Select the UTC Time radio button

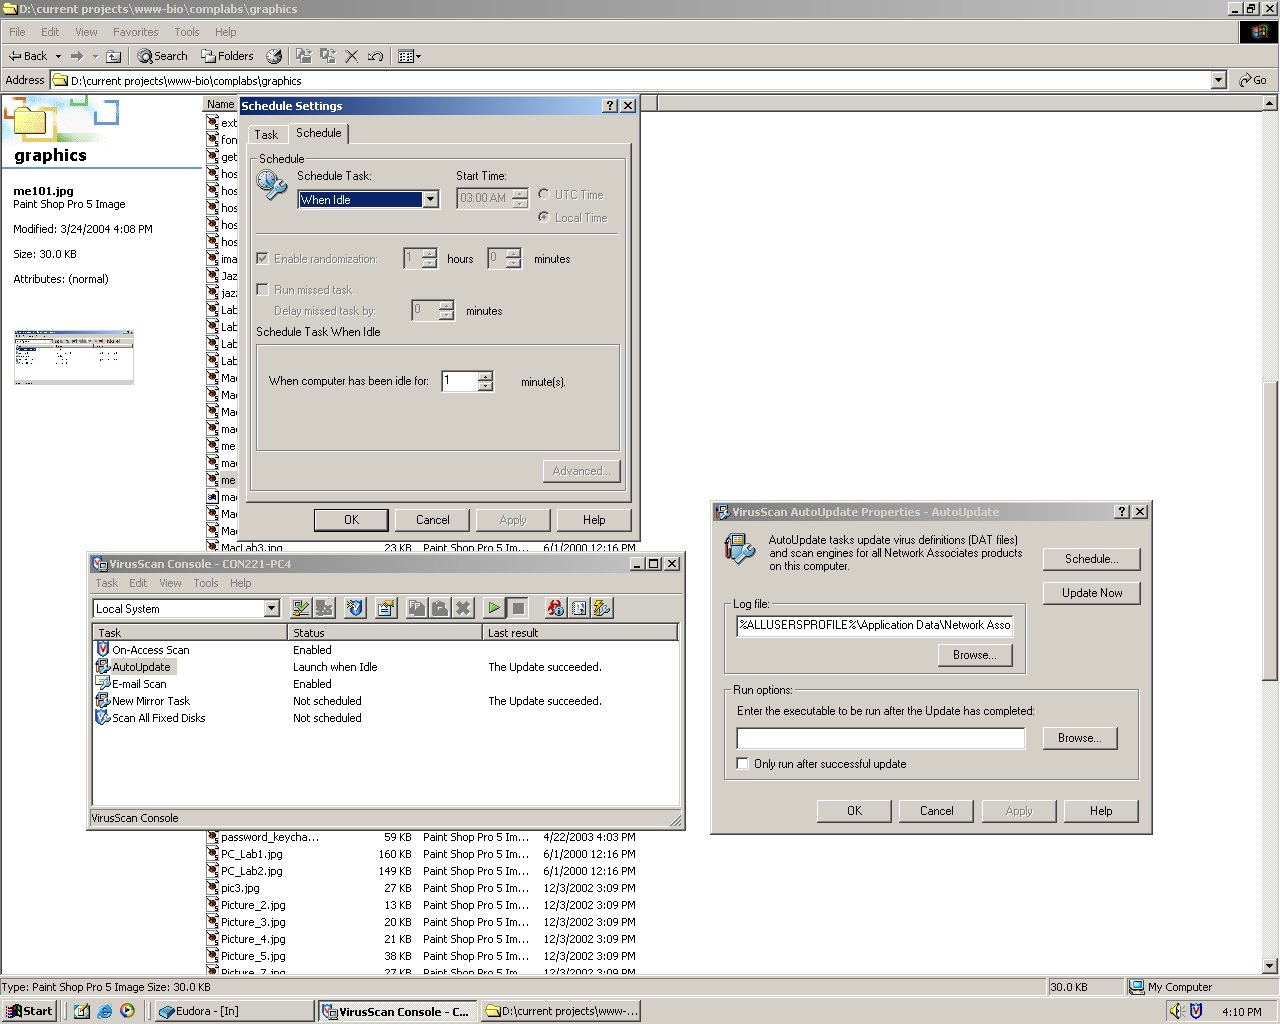point(543,194)
